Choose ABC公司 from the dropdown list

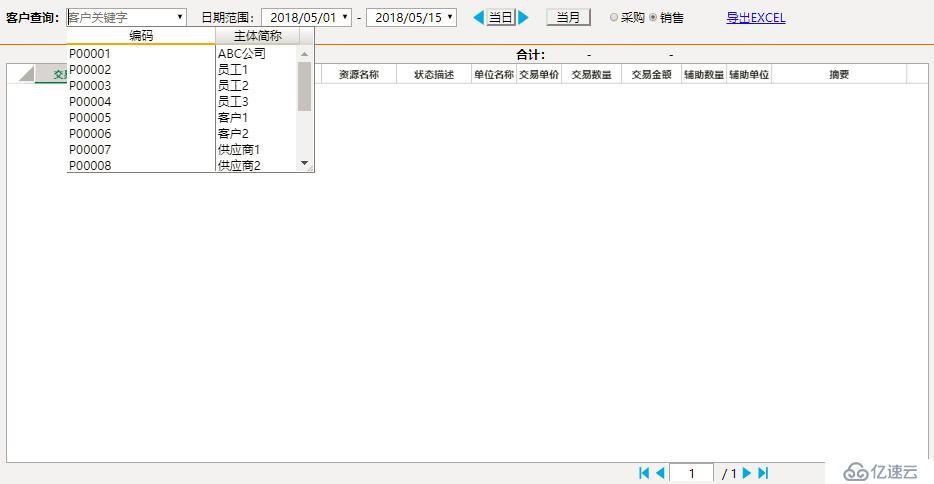click(x=242, y=54)
